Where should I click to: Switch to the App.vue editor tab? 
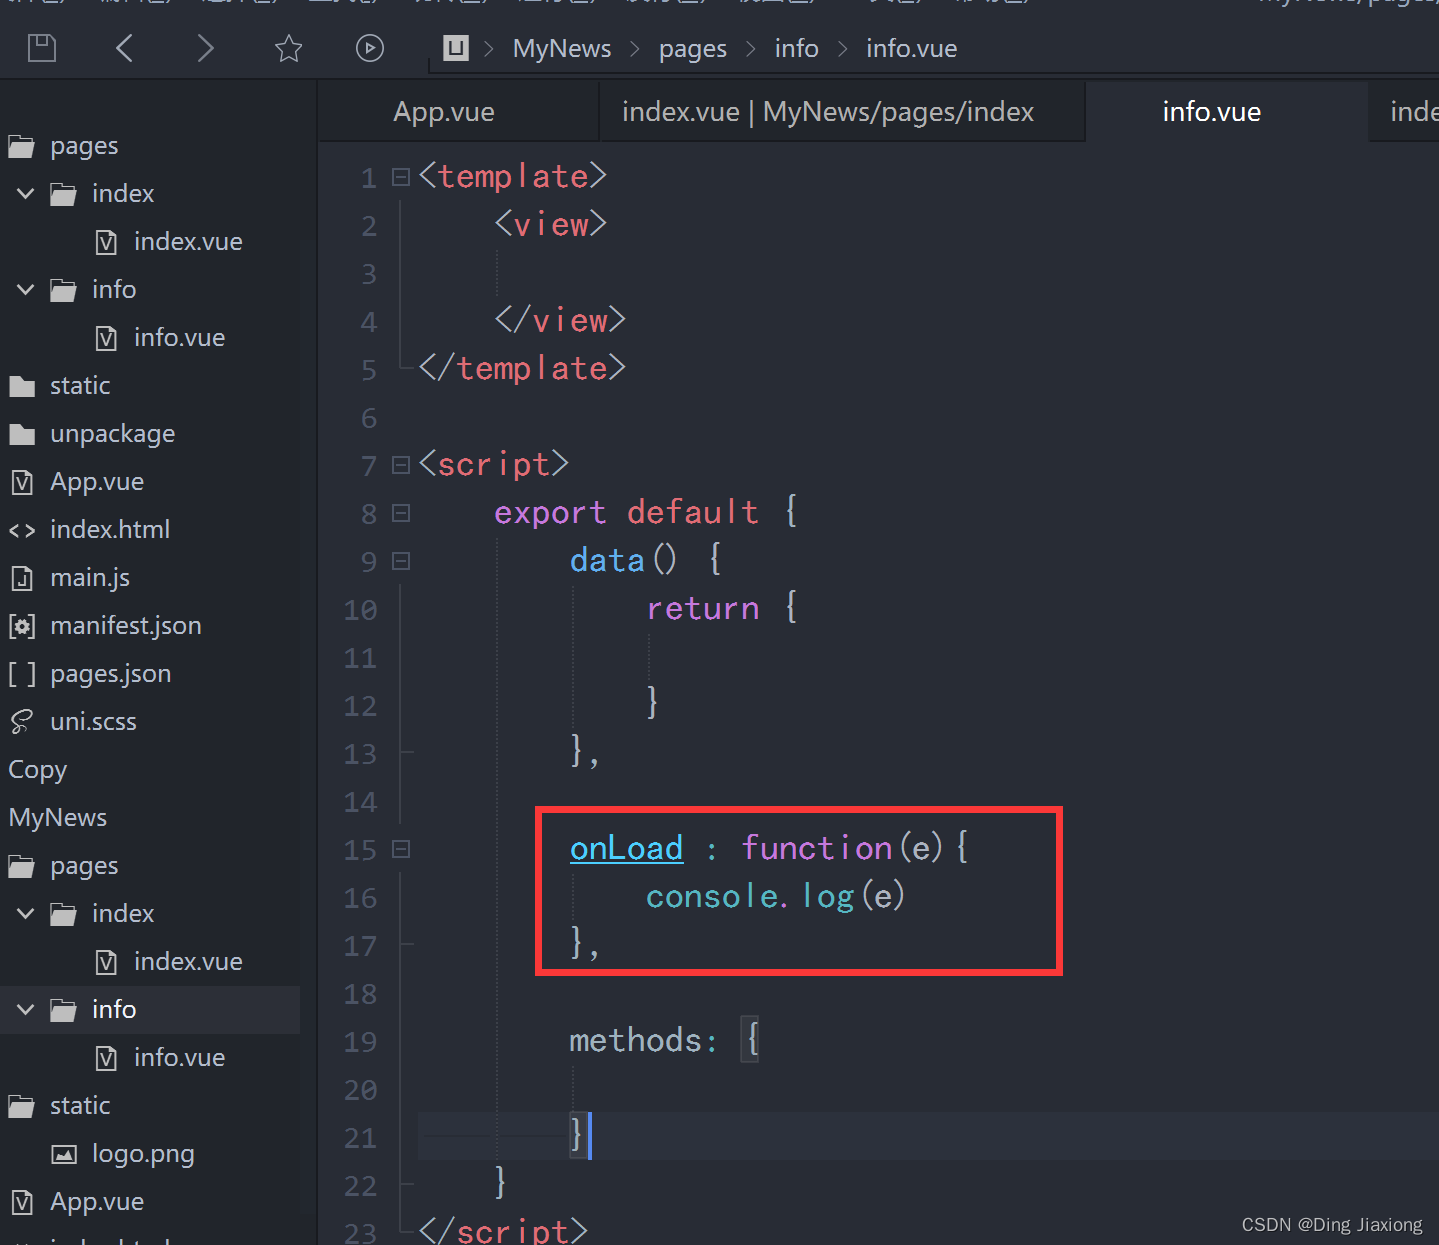coord(444,112)
